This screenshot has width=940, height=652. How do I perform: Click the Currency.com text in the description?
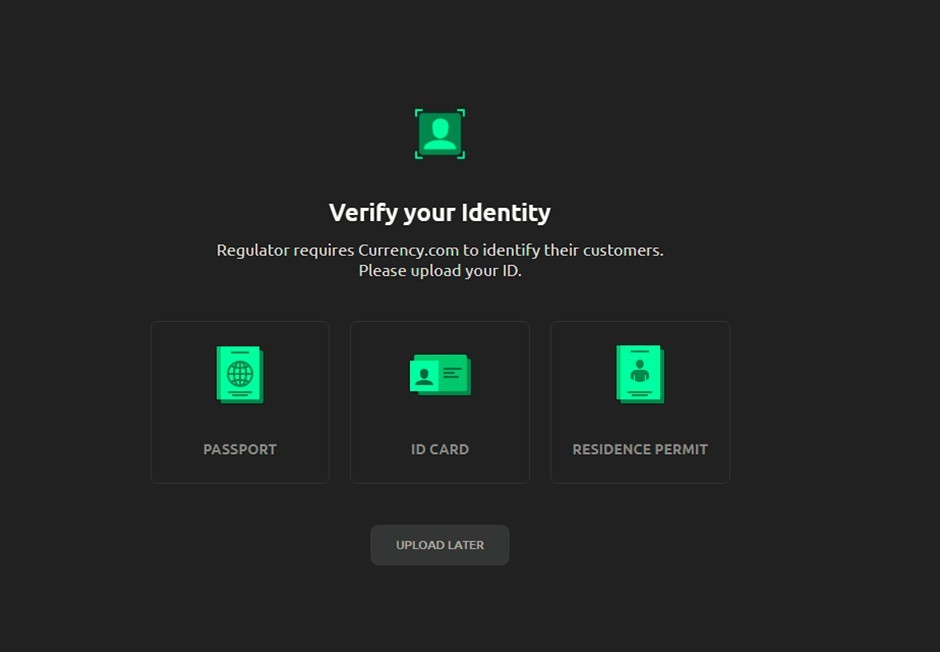408,250
